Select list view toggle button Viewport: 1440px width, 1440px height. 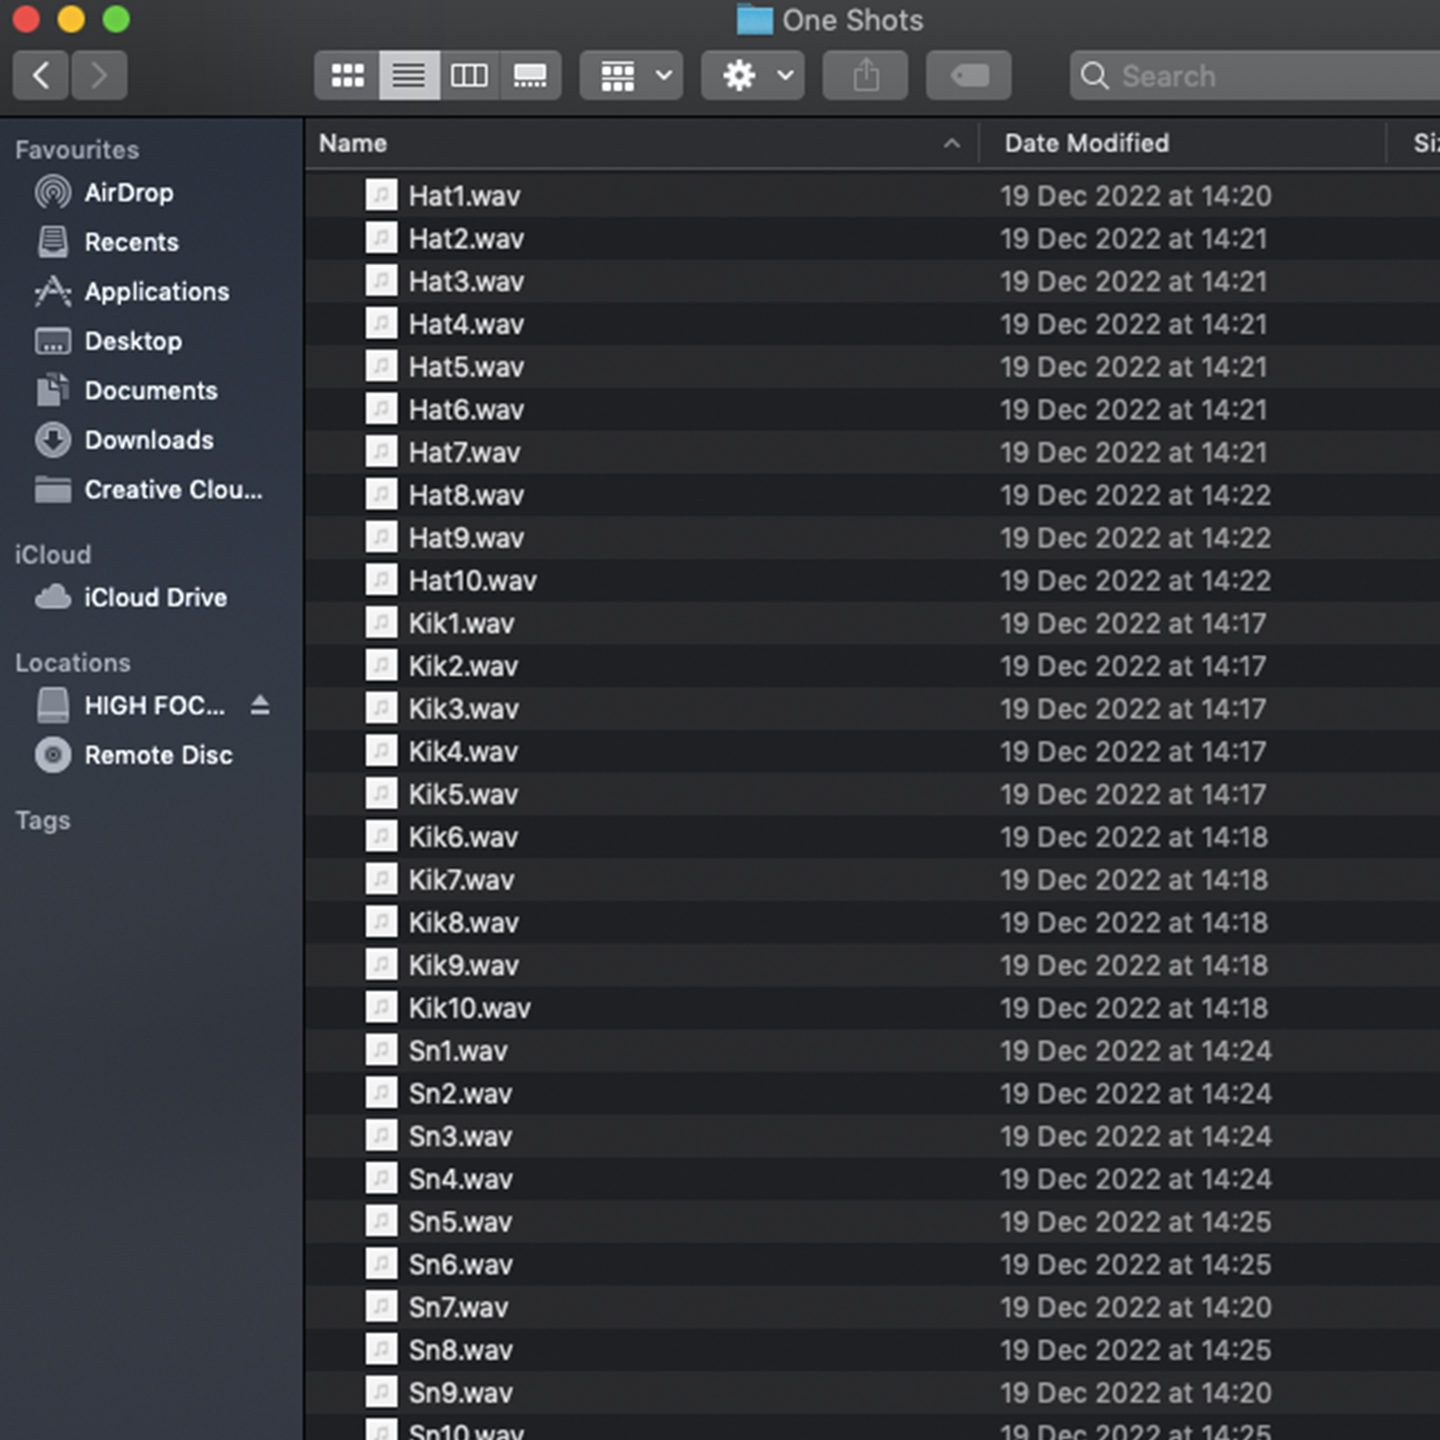pyautogui.click(x=409, y=76)
